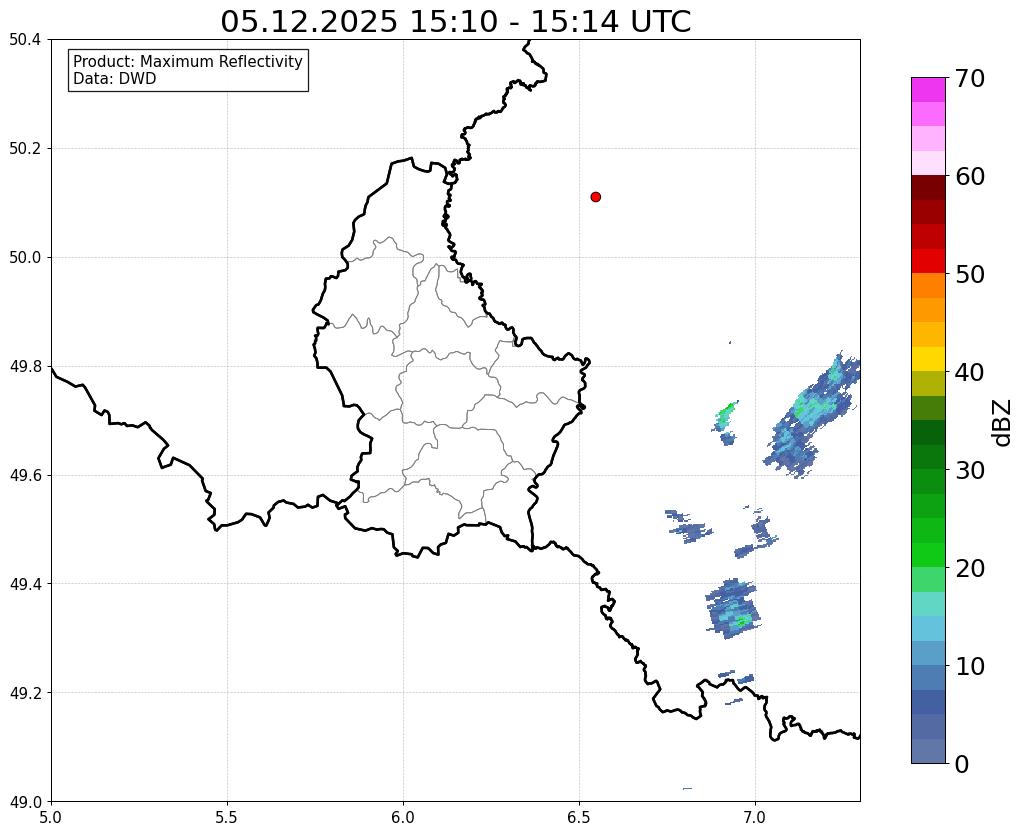Click the x-axis longitude label 7.0
The height and width of the screenshot is (834, 1023).
(755, 817)
